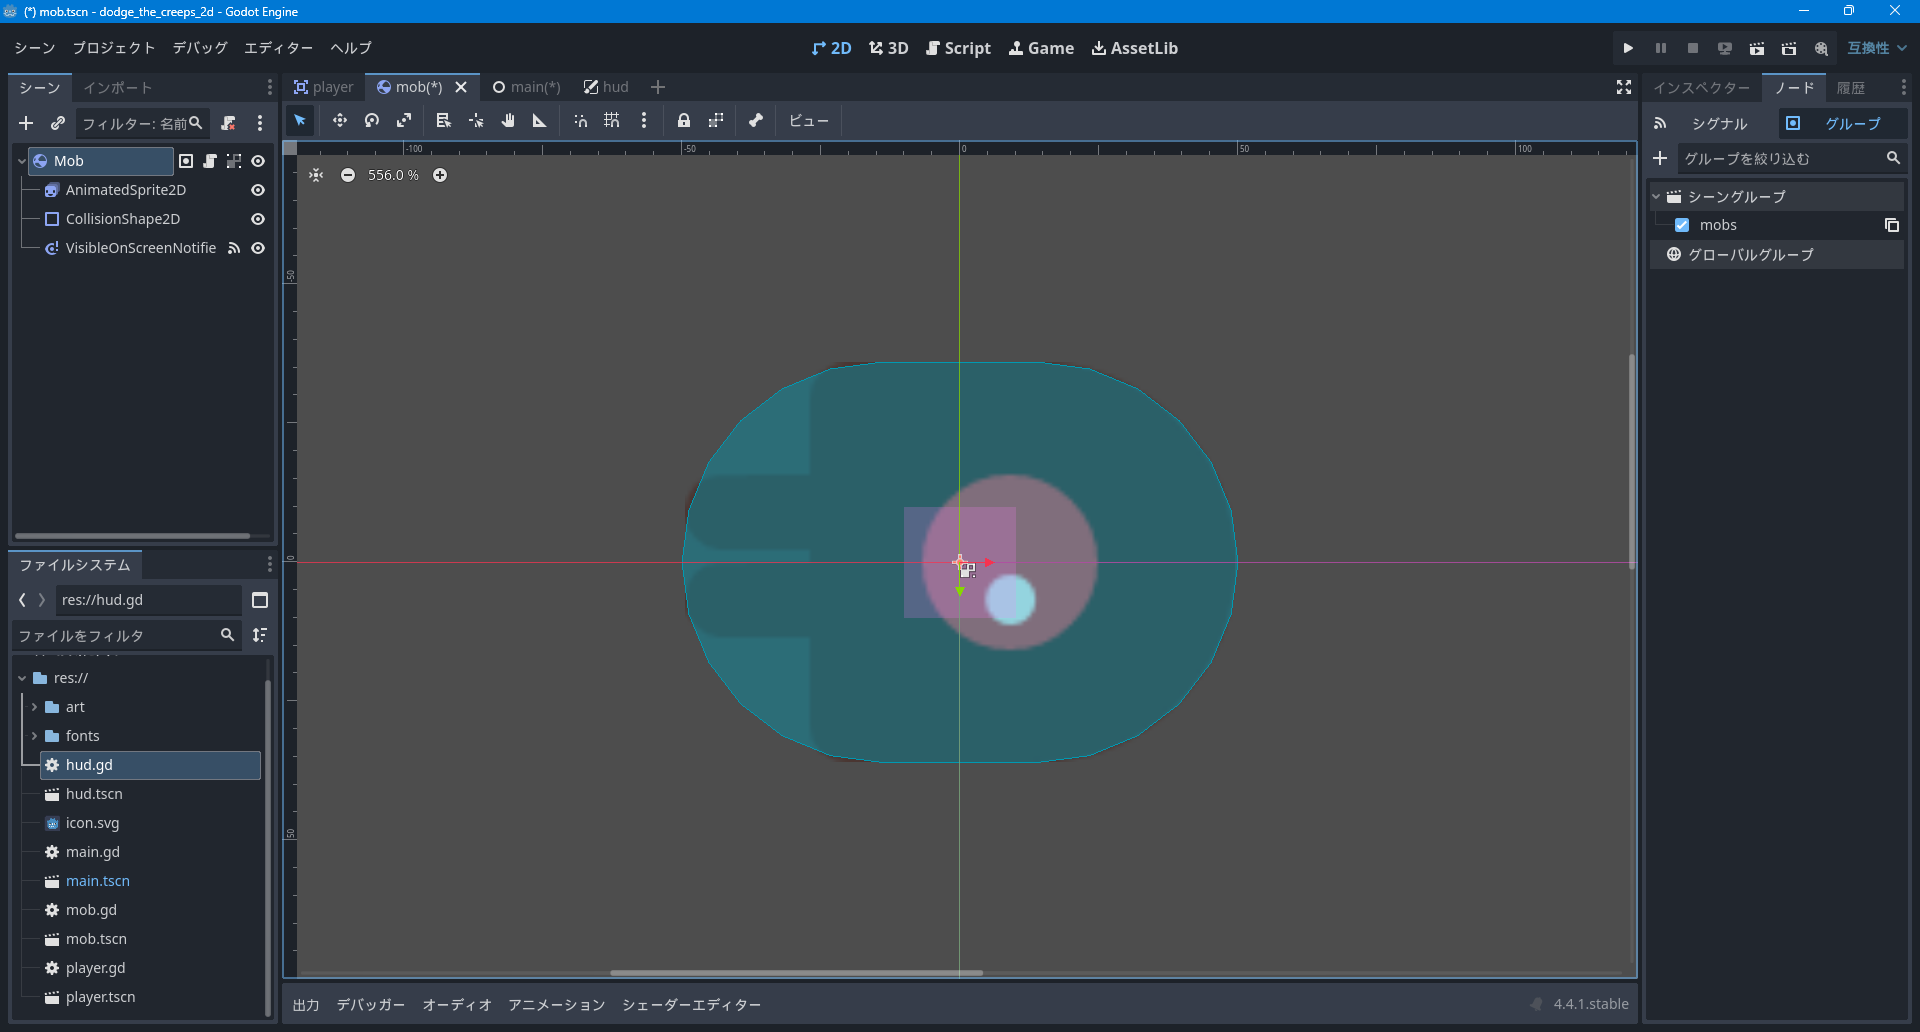The image size is (1920, 1032).
Task: Activate the Scale Mode tool
Action: coord(404,121)
